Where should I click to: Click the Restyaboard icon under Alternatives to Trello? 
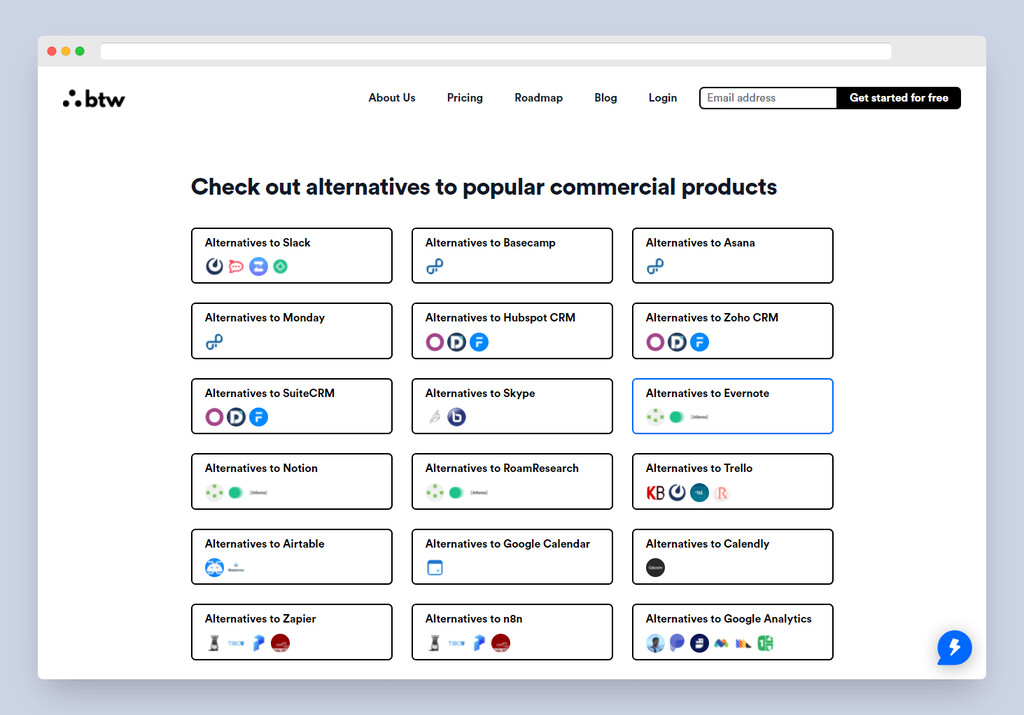point(720,492)
